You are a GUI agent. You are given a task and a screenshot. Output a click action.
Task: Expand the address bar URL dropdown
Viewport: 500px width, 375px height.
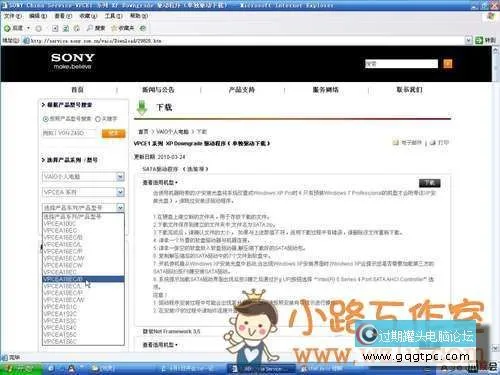point(469,40)
